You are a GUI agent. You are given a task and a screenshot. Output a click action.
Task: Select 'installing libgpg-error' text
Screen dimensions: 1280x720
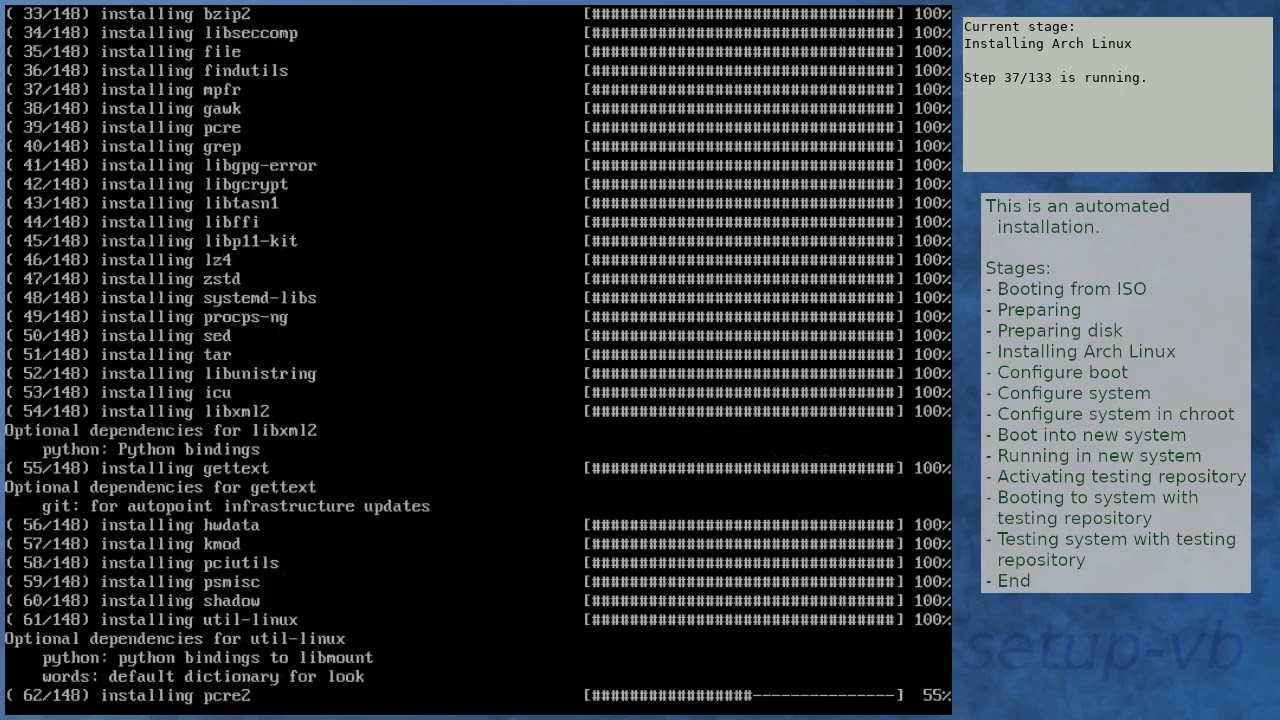[208, 166]
